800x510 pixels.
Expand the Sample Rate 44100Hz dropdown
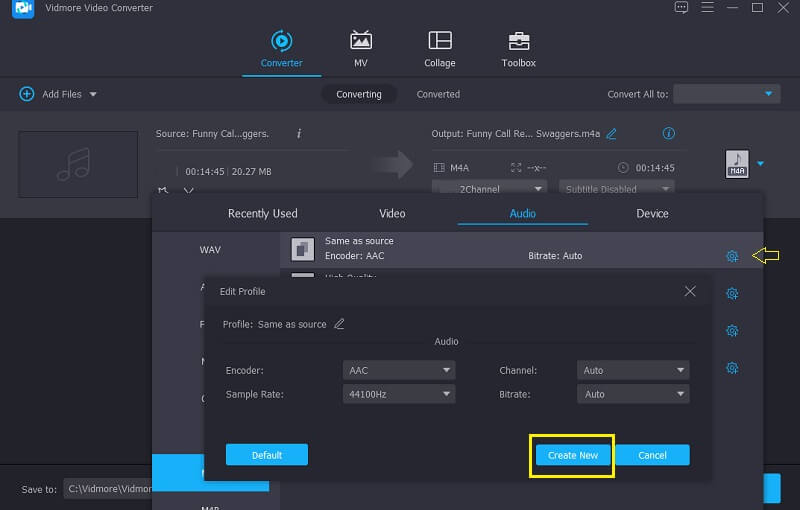pos(398,394)
